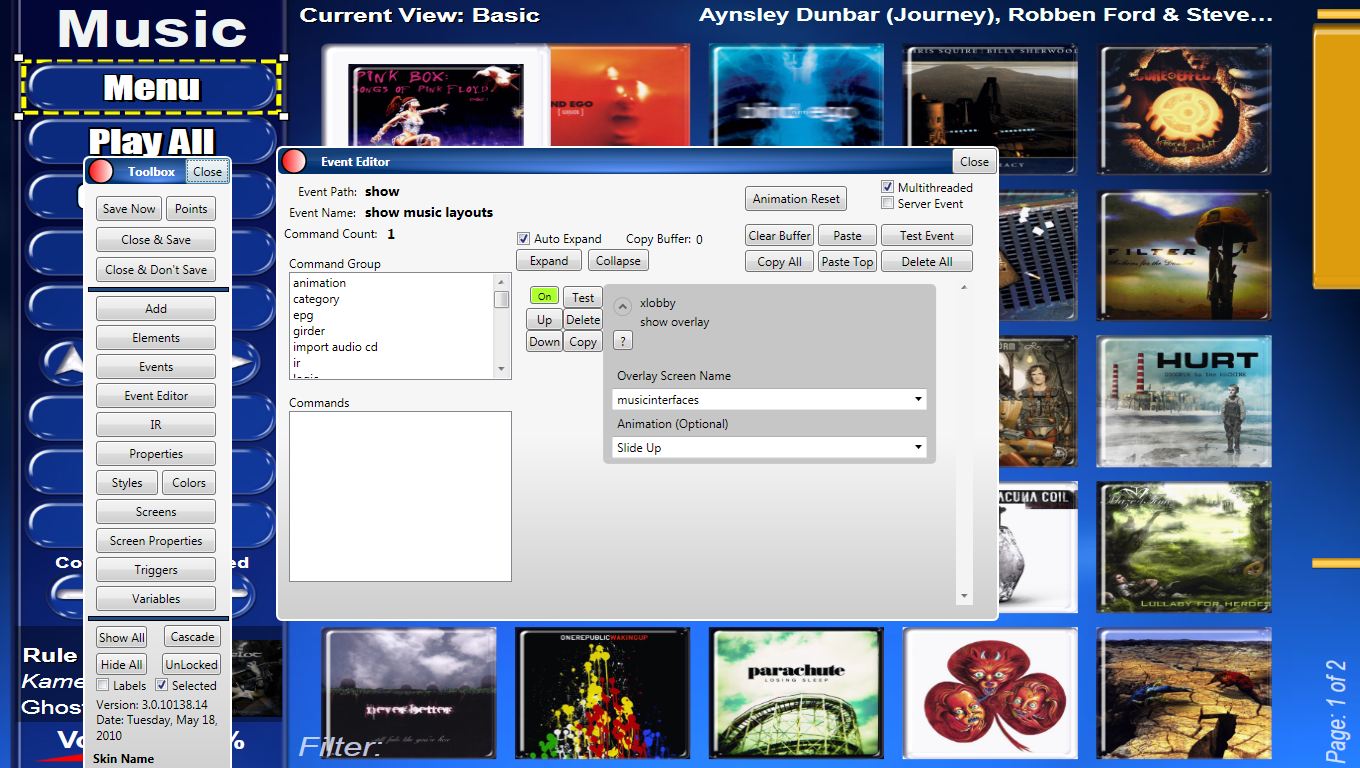Move the command Down in Event Editor
Screen dimensions: 1360x768
tap(544, 342)
